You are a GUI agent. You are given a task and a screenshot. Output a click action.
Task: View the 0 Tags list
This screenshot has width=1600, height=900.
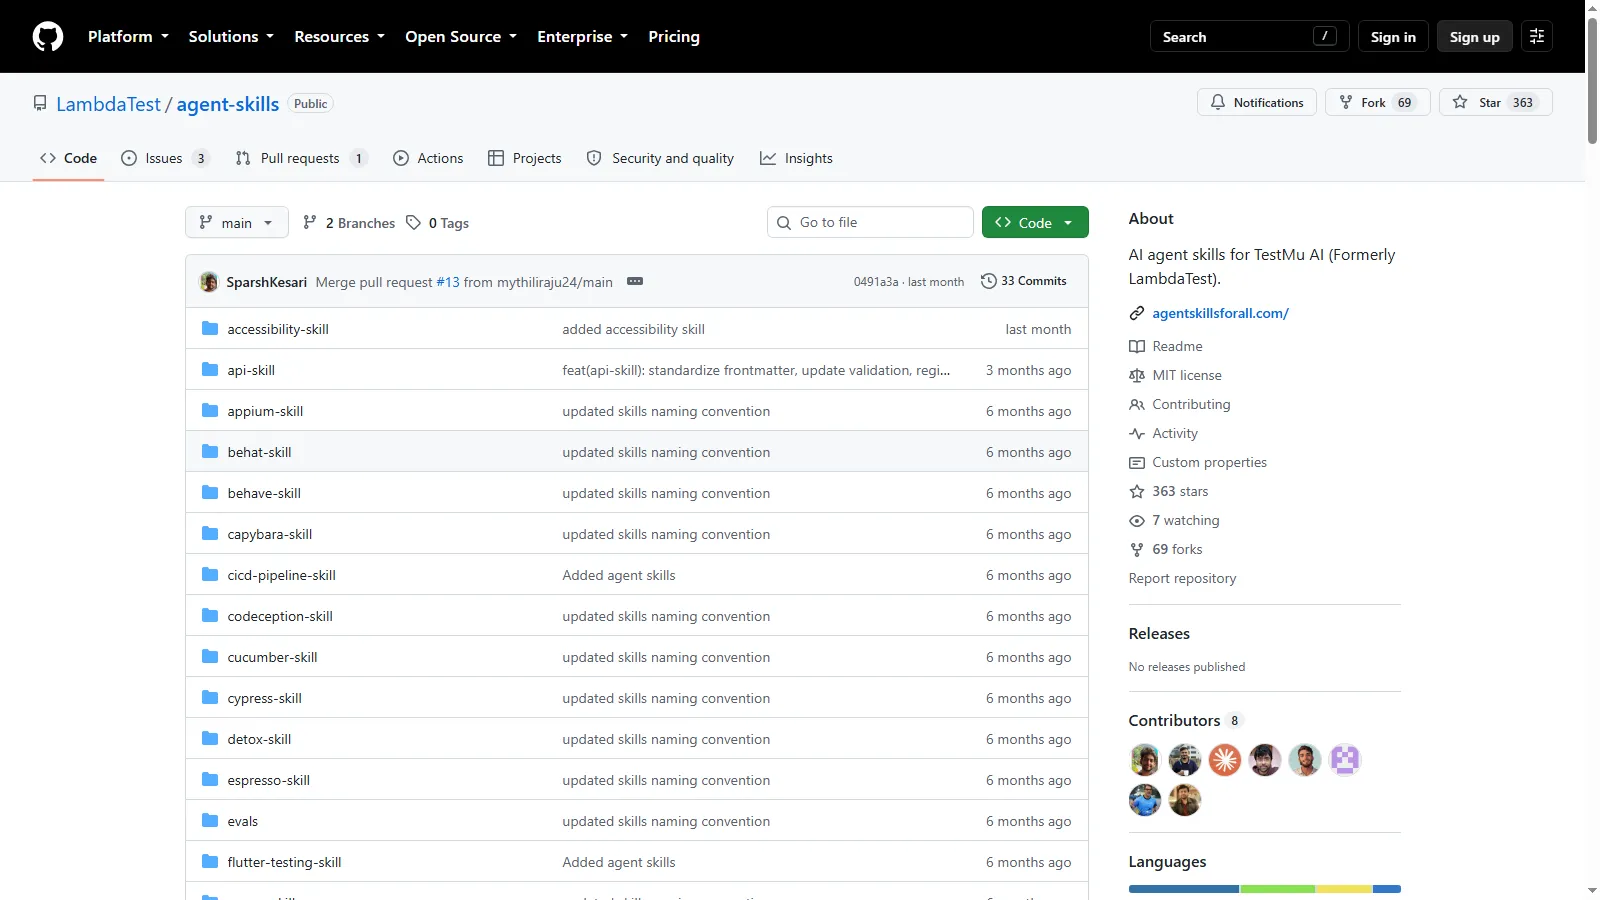pyautogui.click(x=438, y=223)
